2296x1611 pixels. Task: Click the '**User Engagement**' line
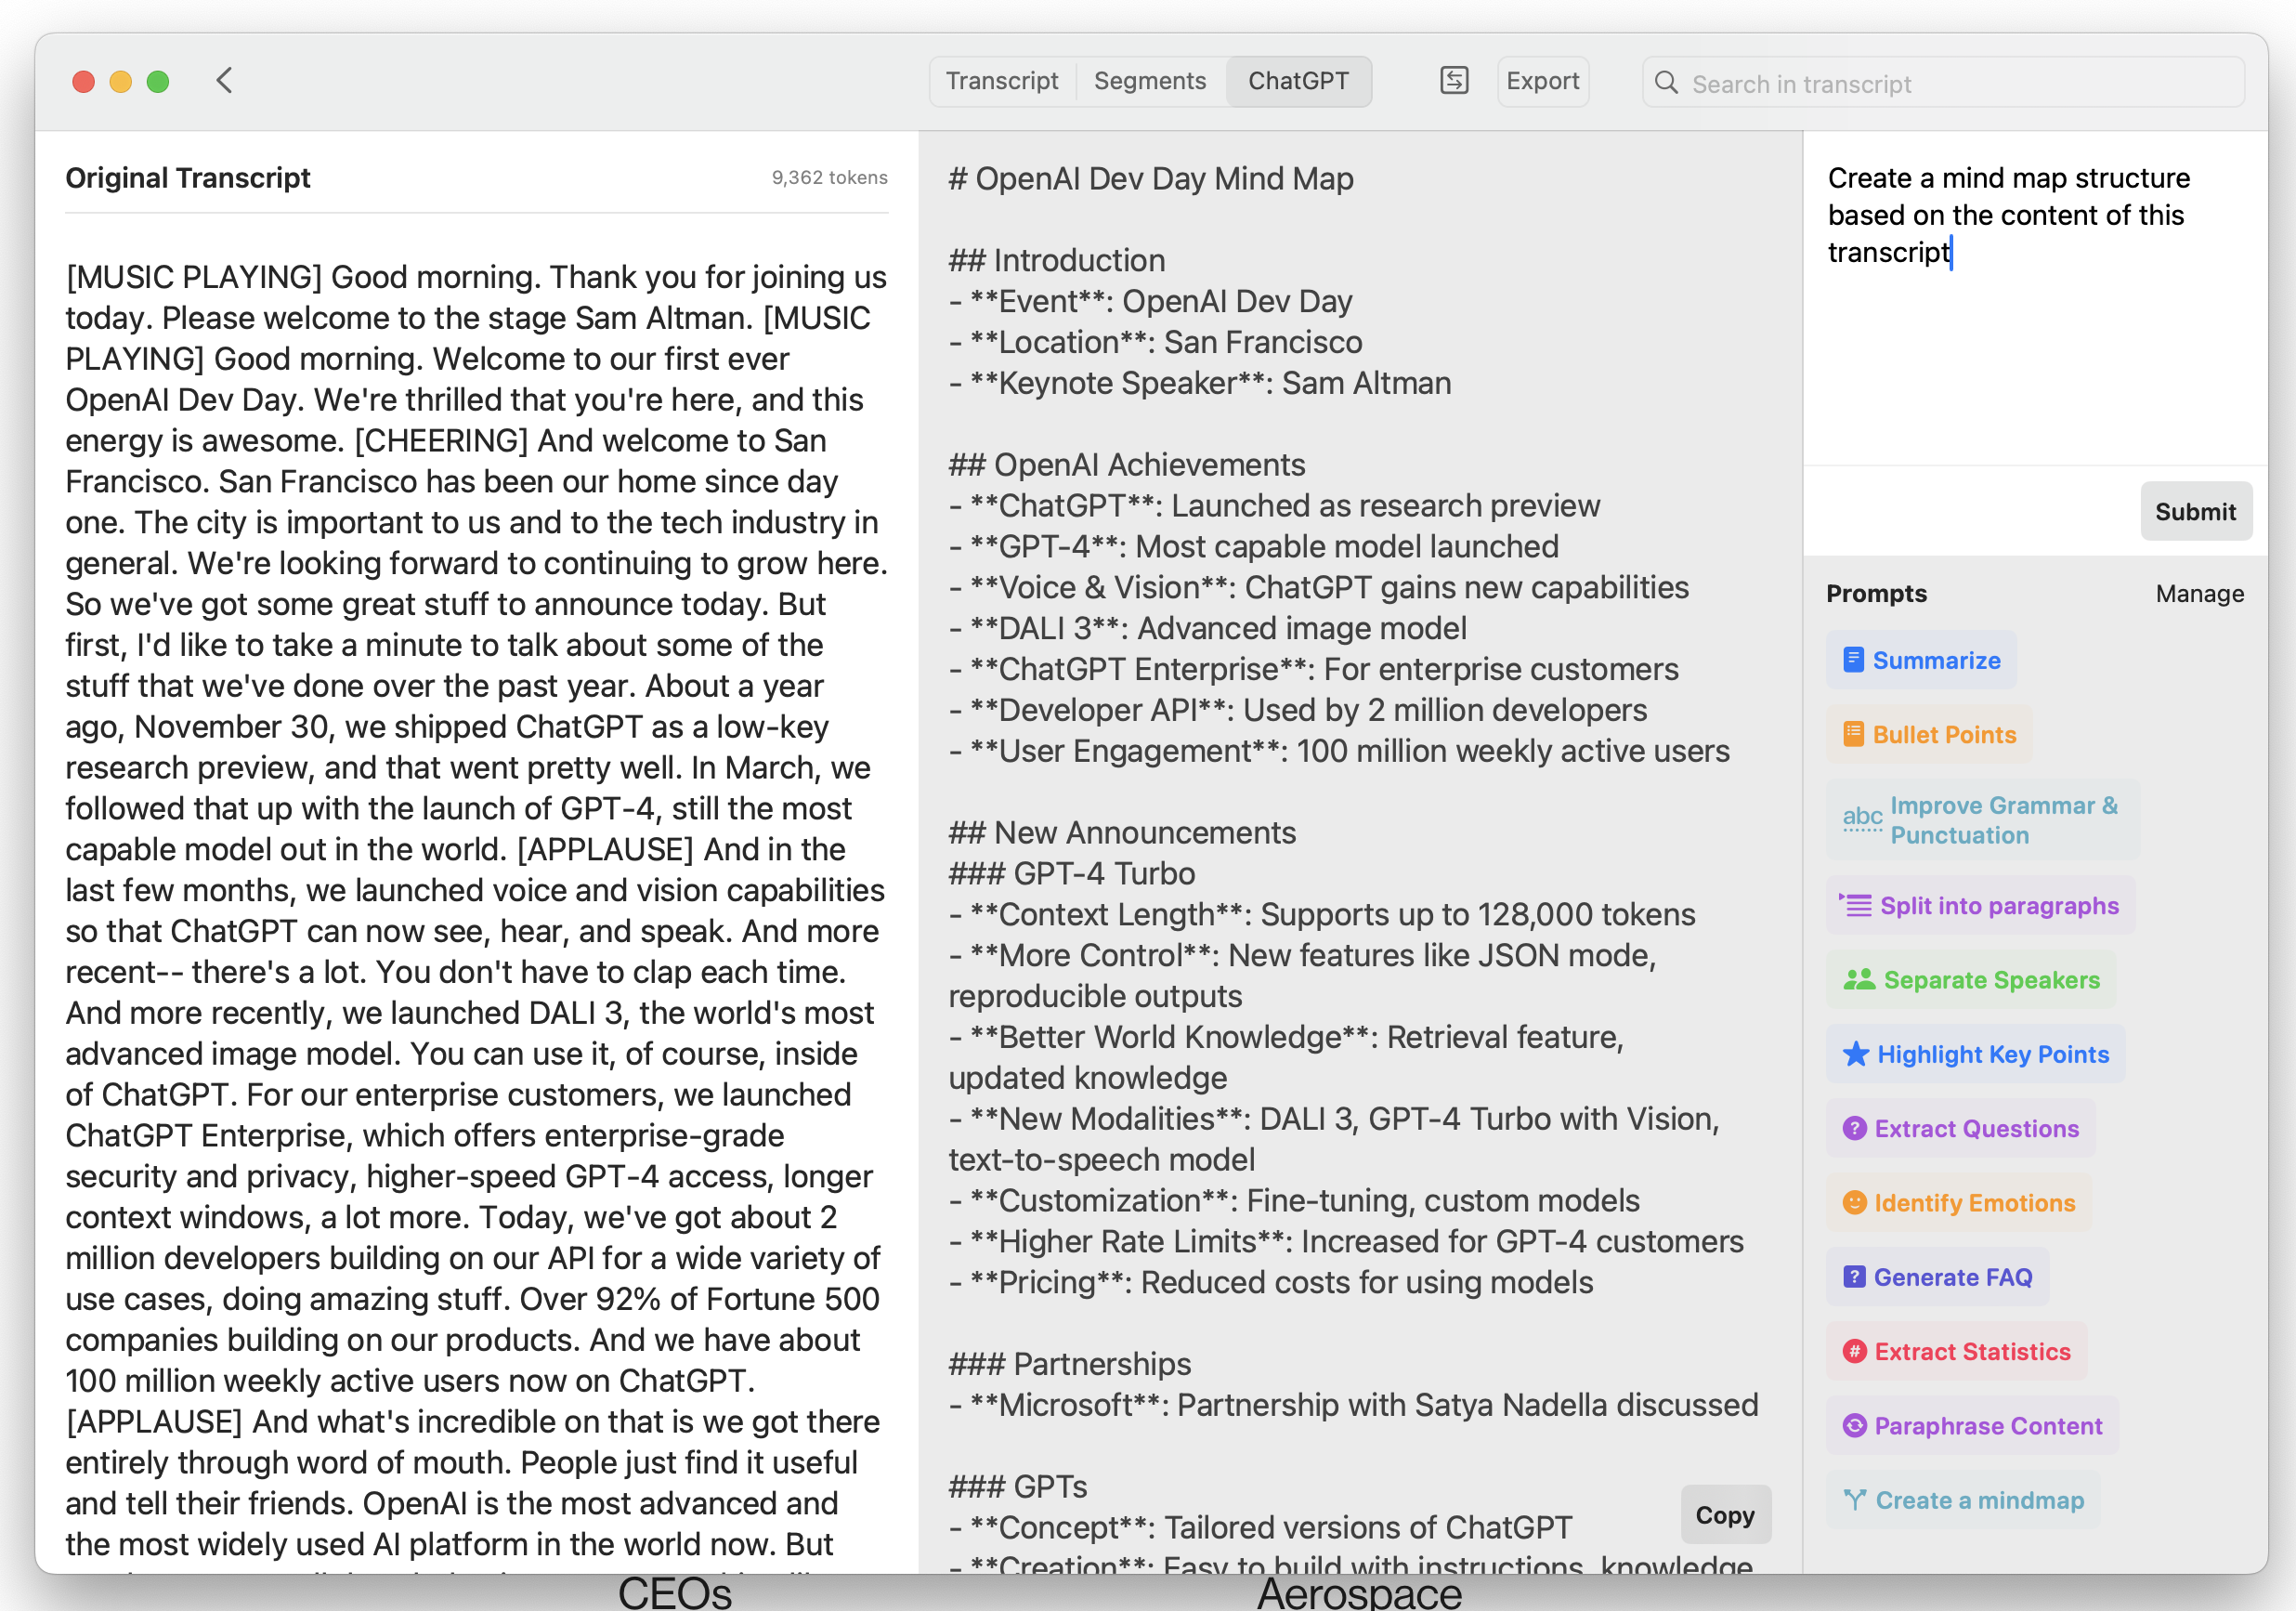[1339, 750]
